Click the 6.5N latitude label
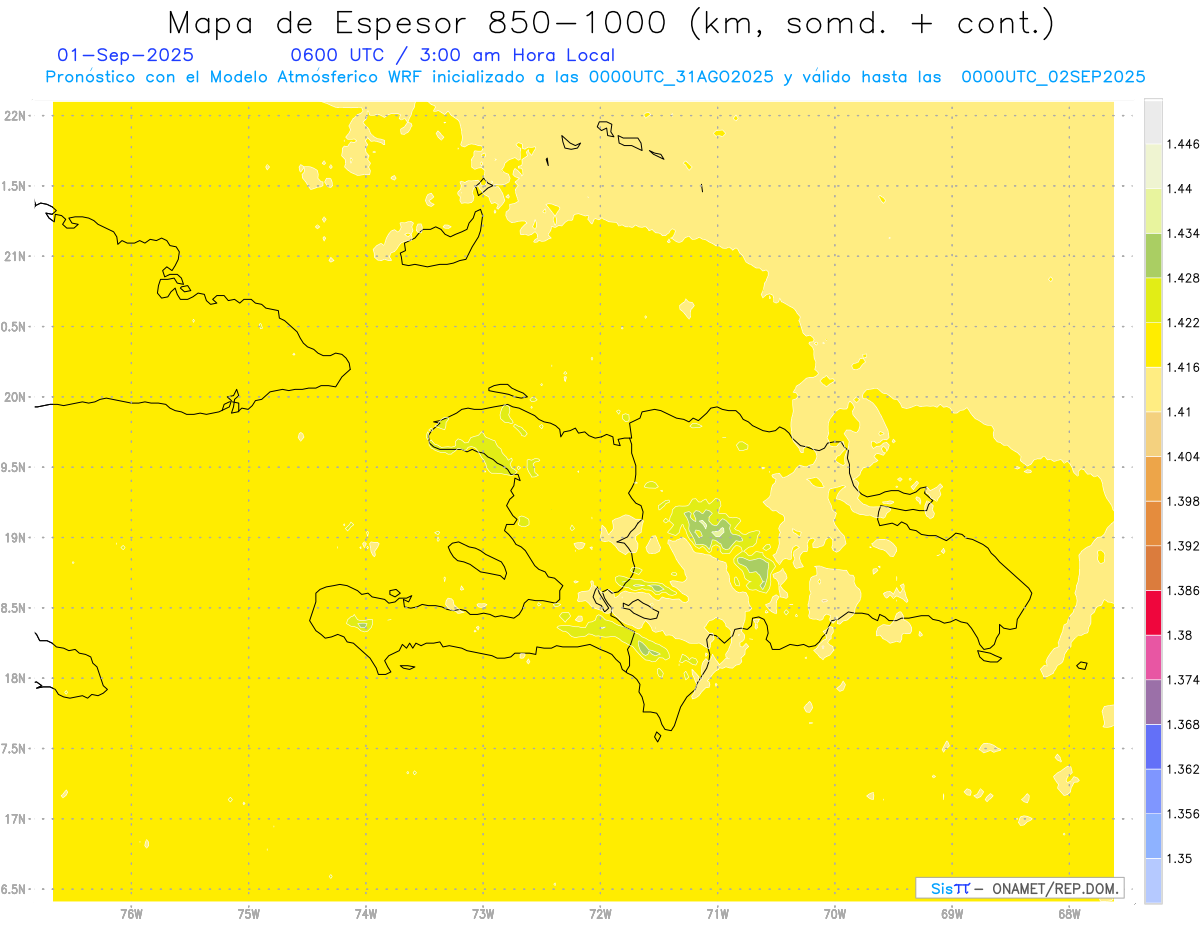The image size is (1200, 927). [x=15, y=889]
